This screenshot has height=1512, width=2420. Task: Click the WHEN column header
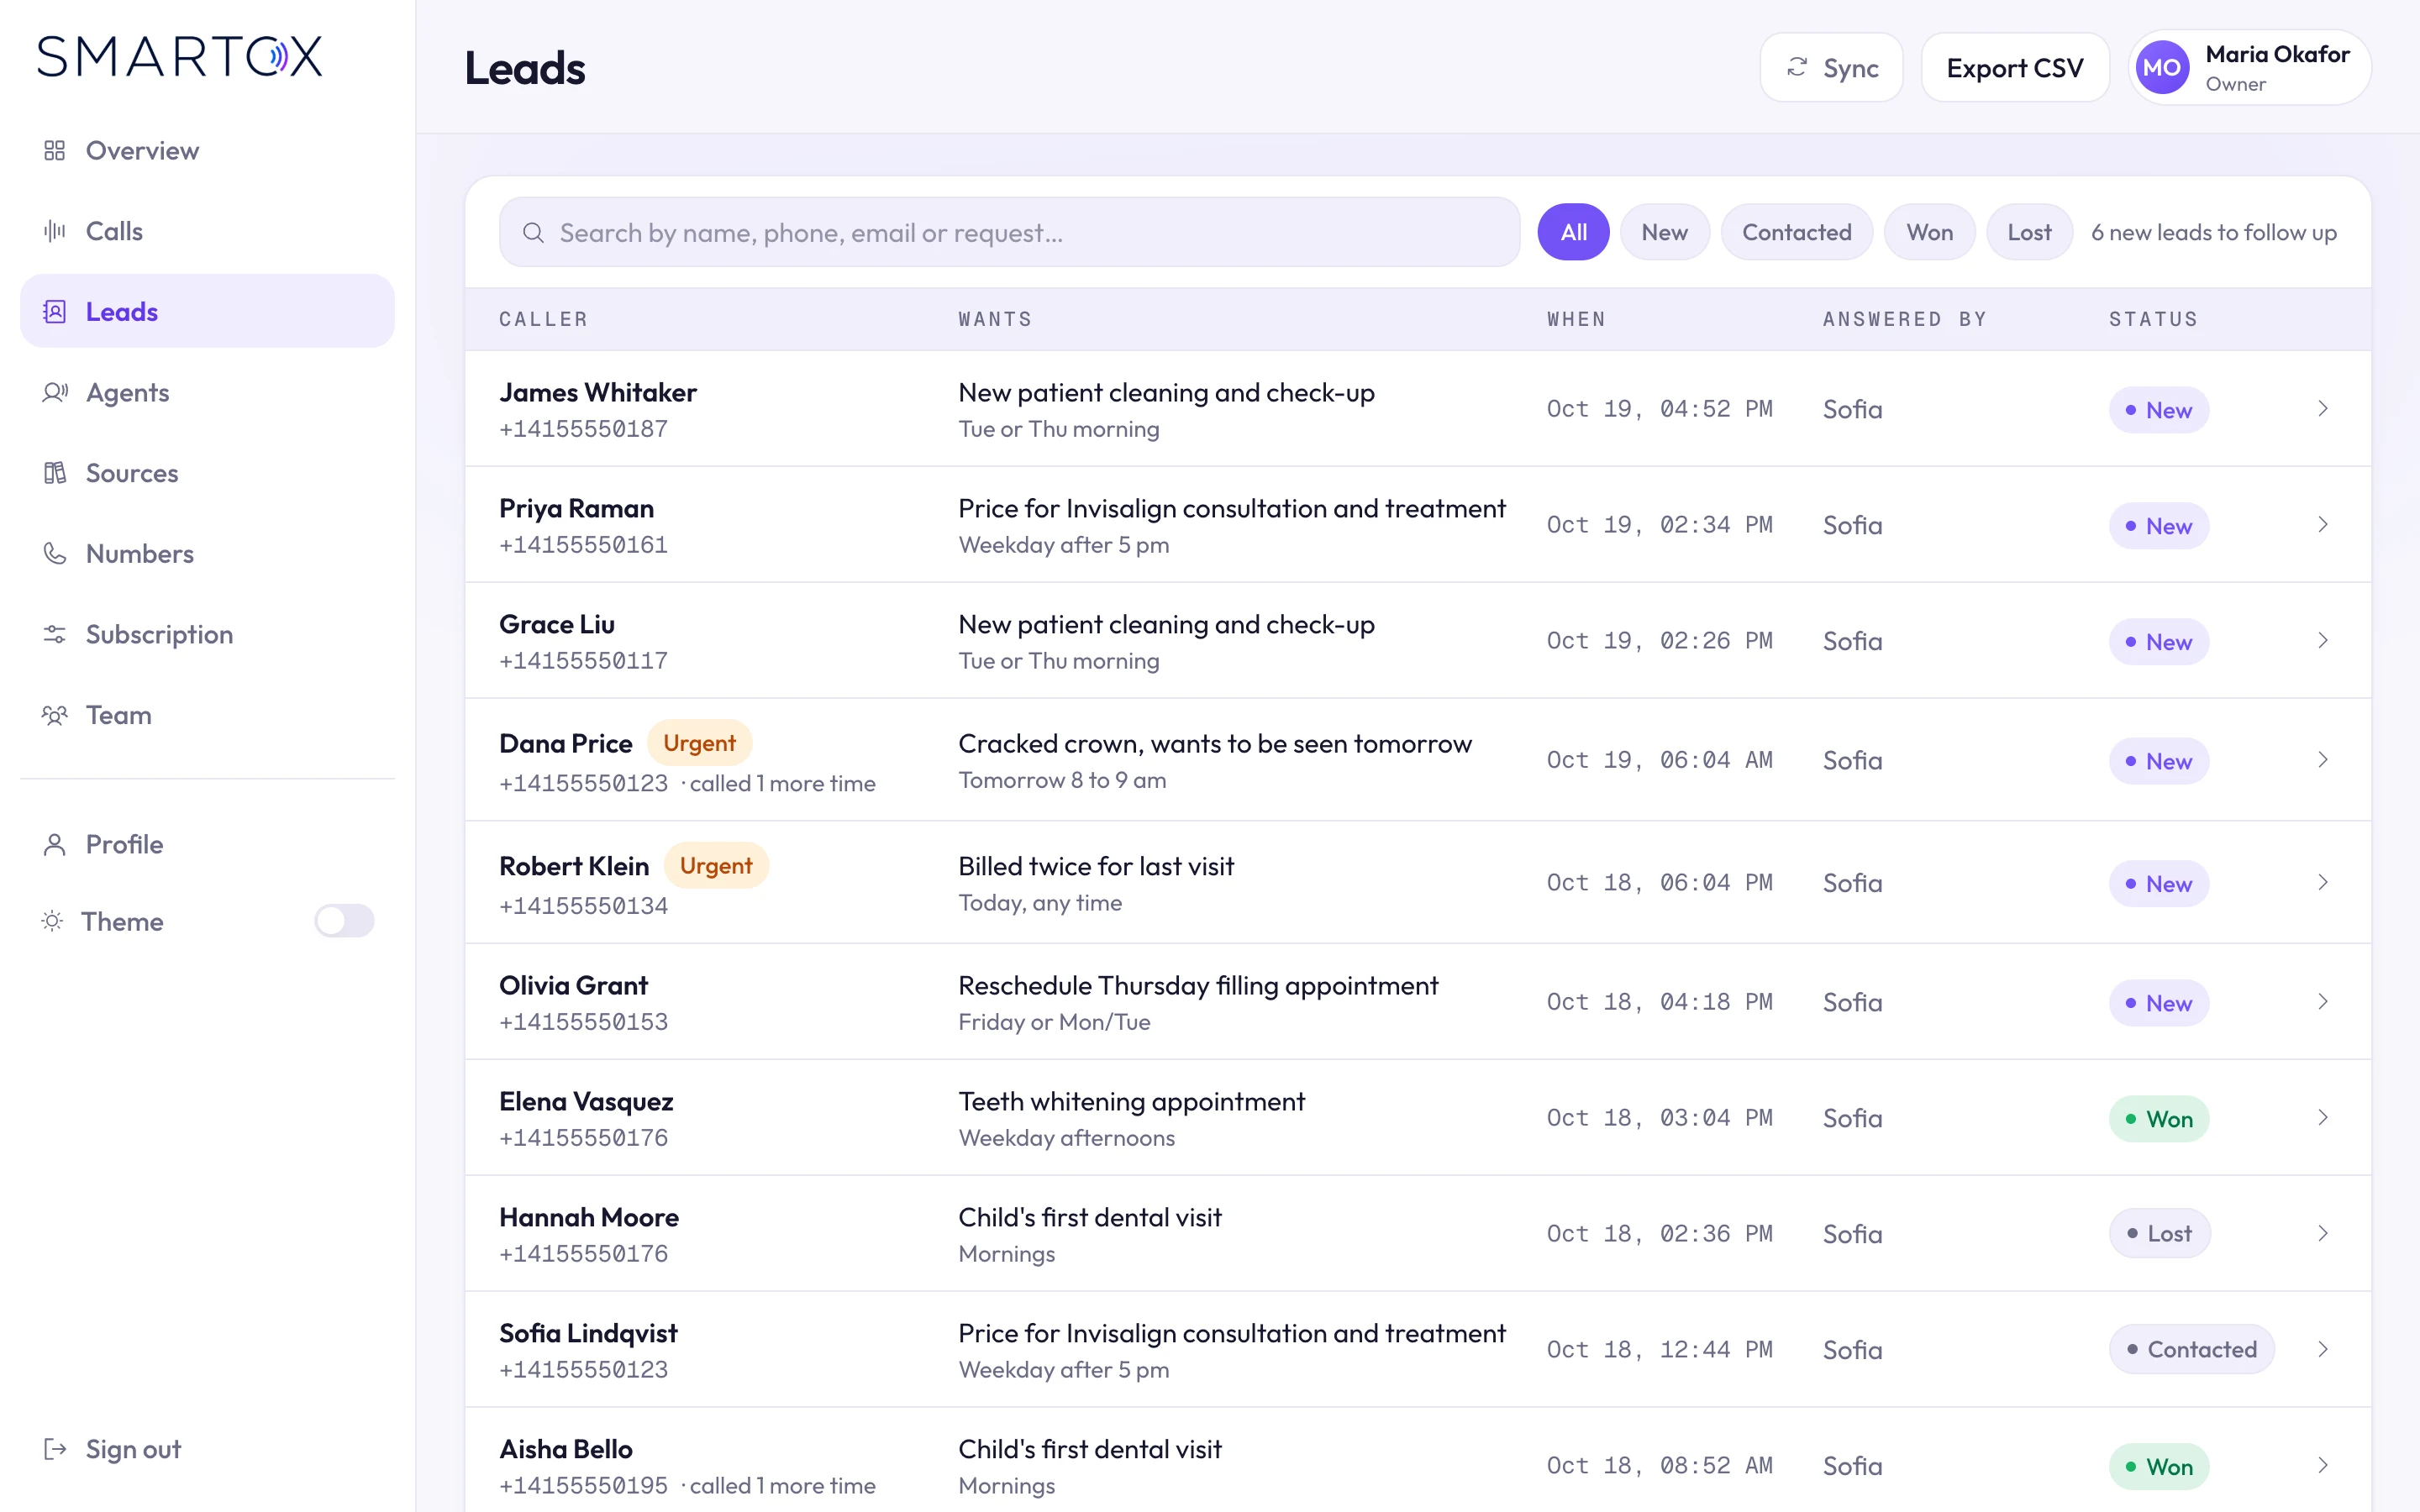pos(1576,319)
